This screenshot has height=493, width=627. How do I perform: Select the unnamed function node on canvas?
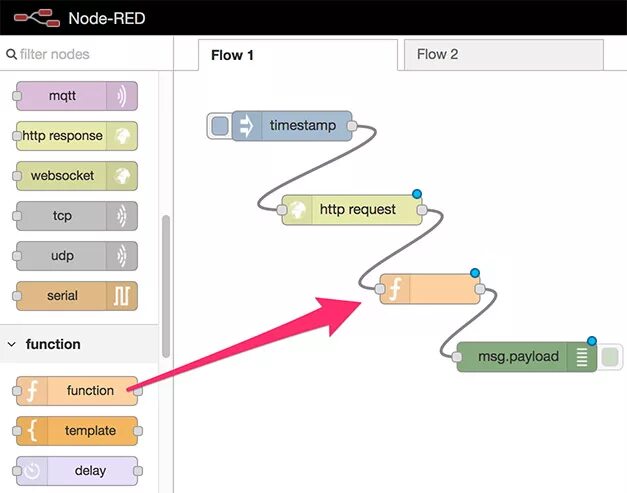430,289
